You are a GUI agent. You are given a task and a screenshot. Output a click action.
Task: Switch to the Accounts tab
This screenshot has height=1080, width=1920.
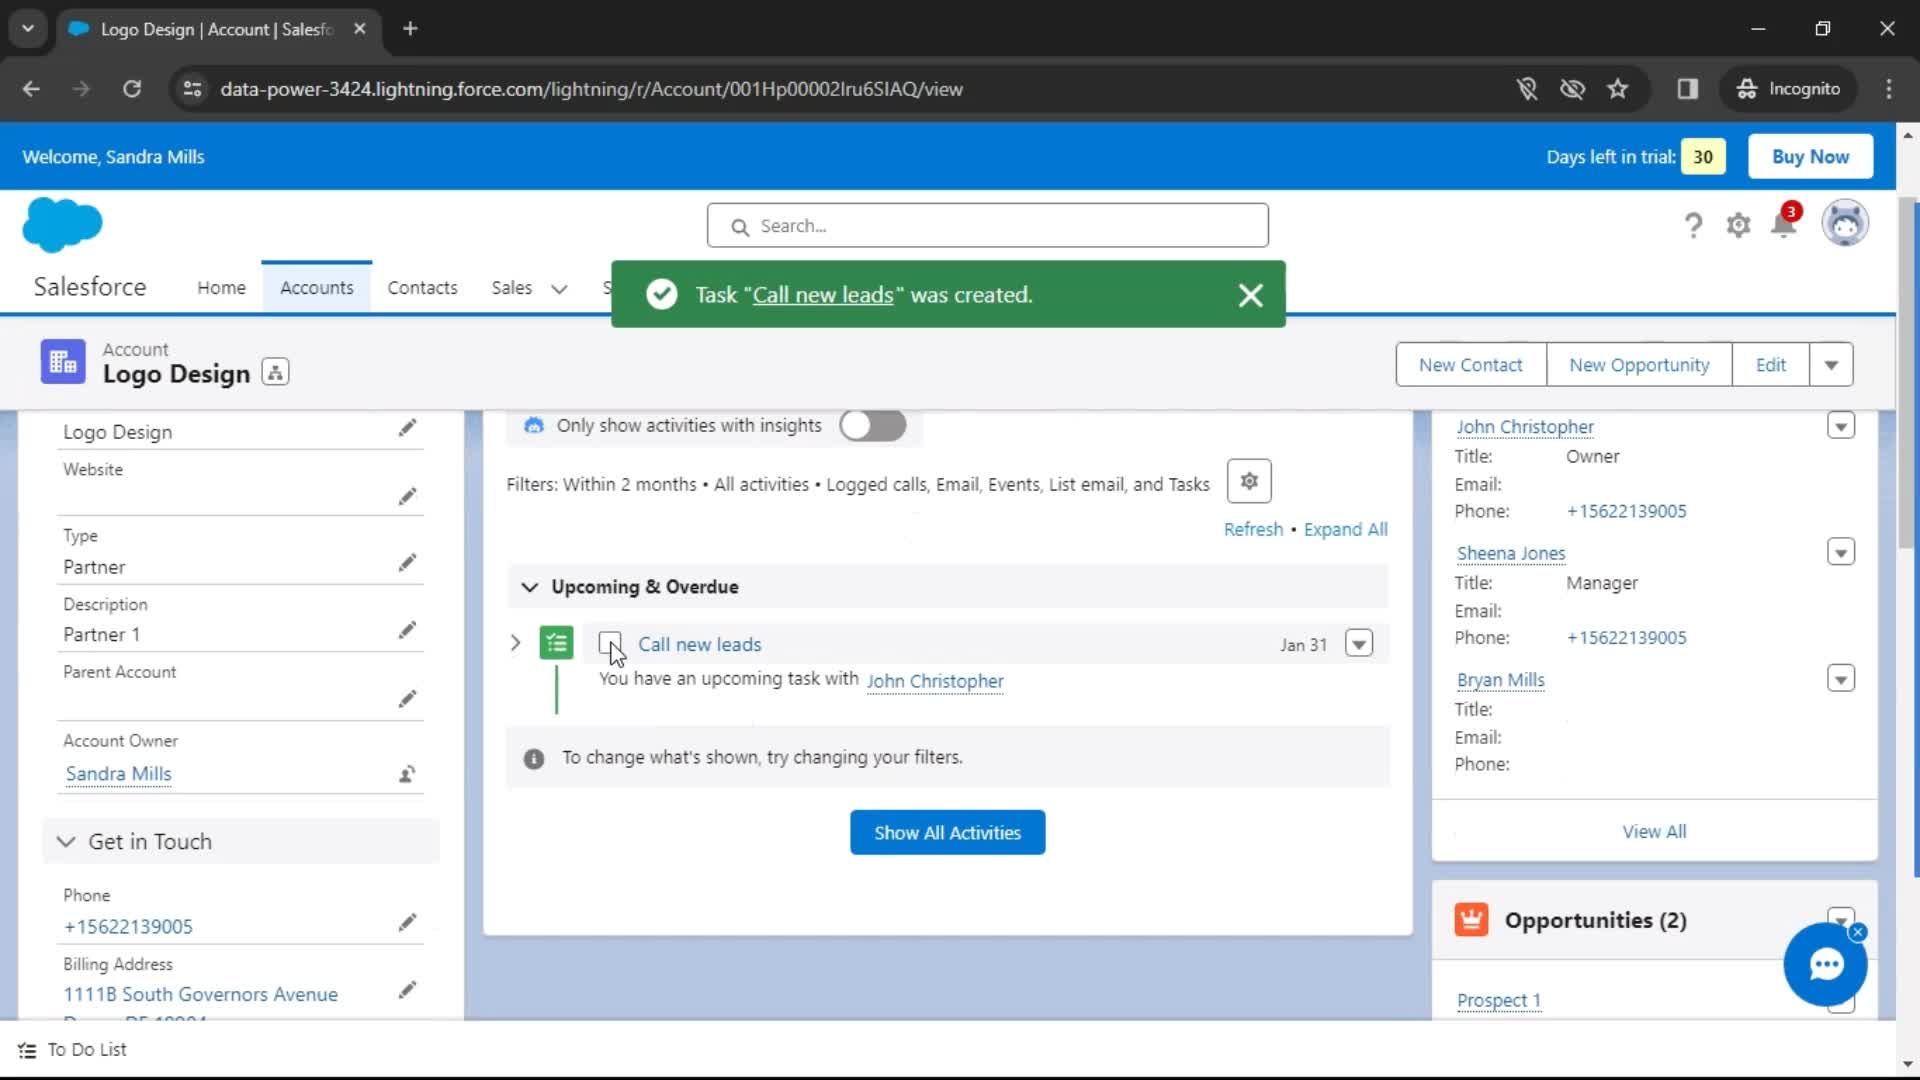click(316, 288)
